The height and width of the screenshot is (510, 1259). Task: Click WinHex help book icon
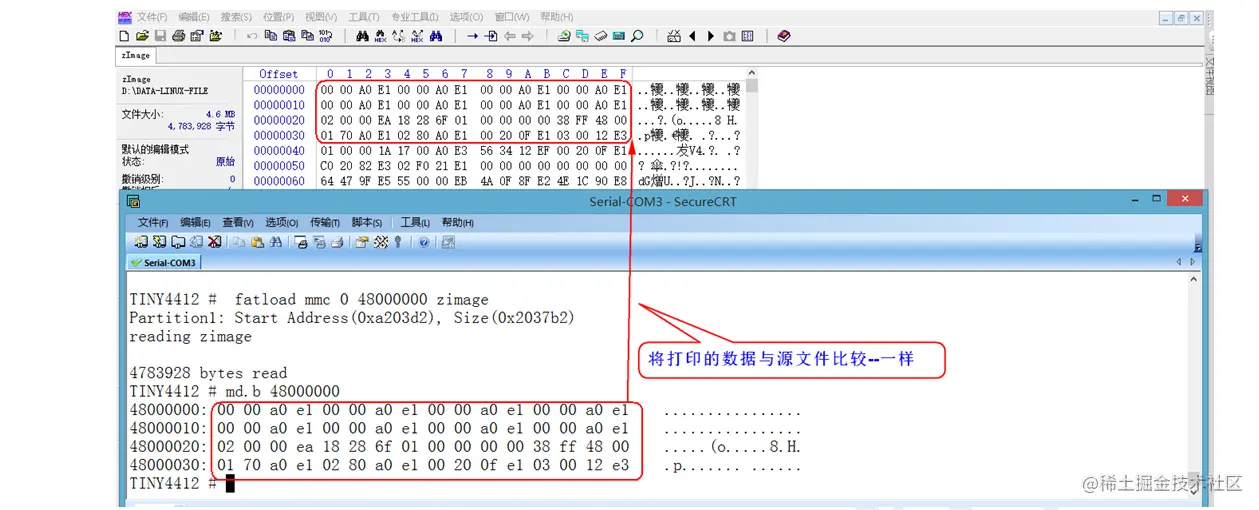[784, 36]
